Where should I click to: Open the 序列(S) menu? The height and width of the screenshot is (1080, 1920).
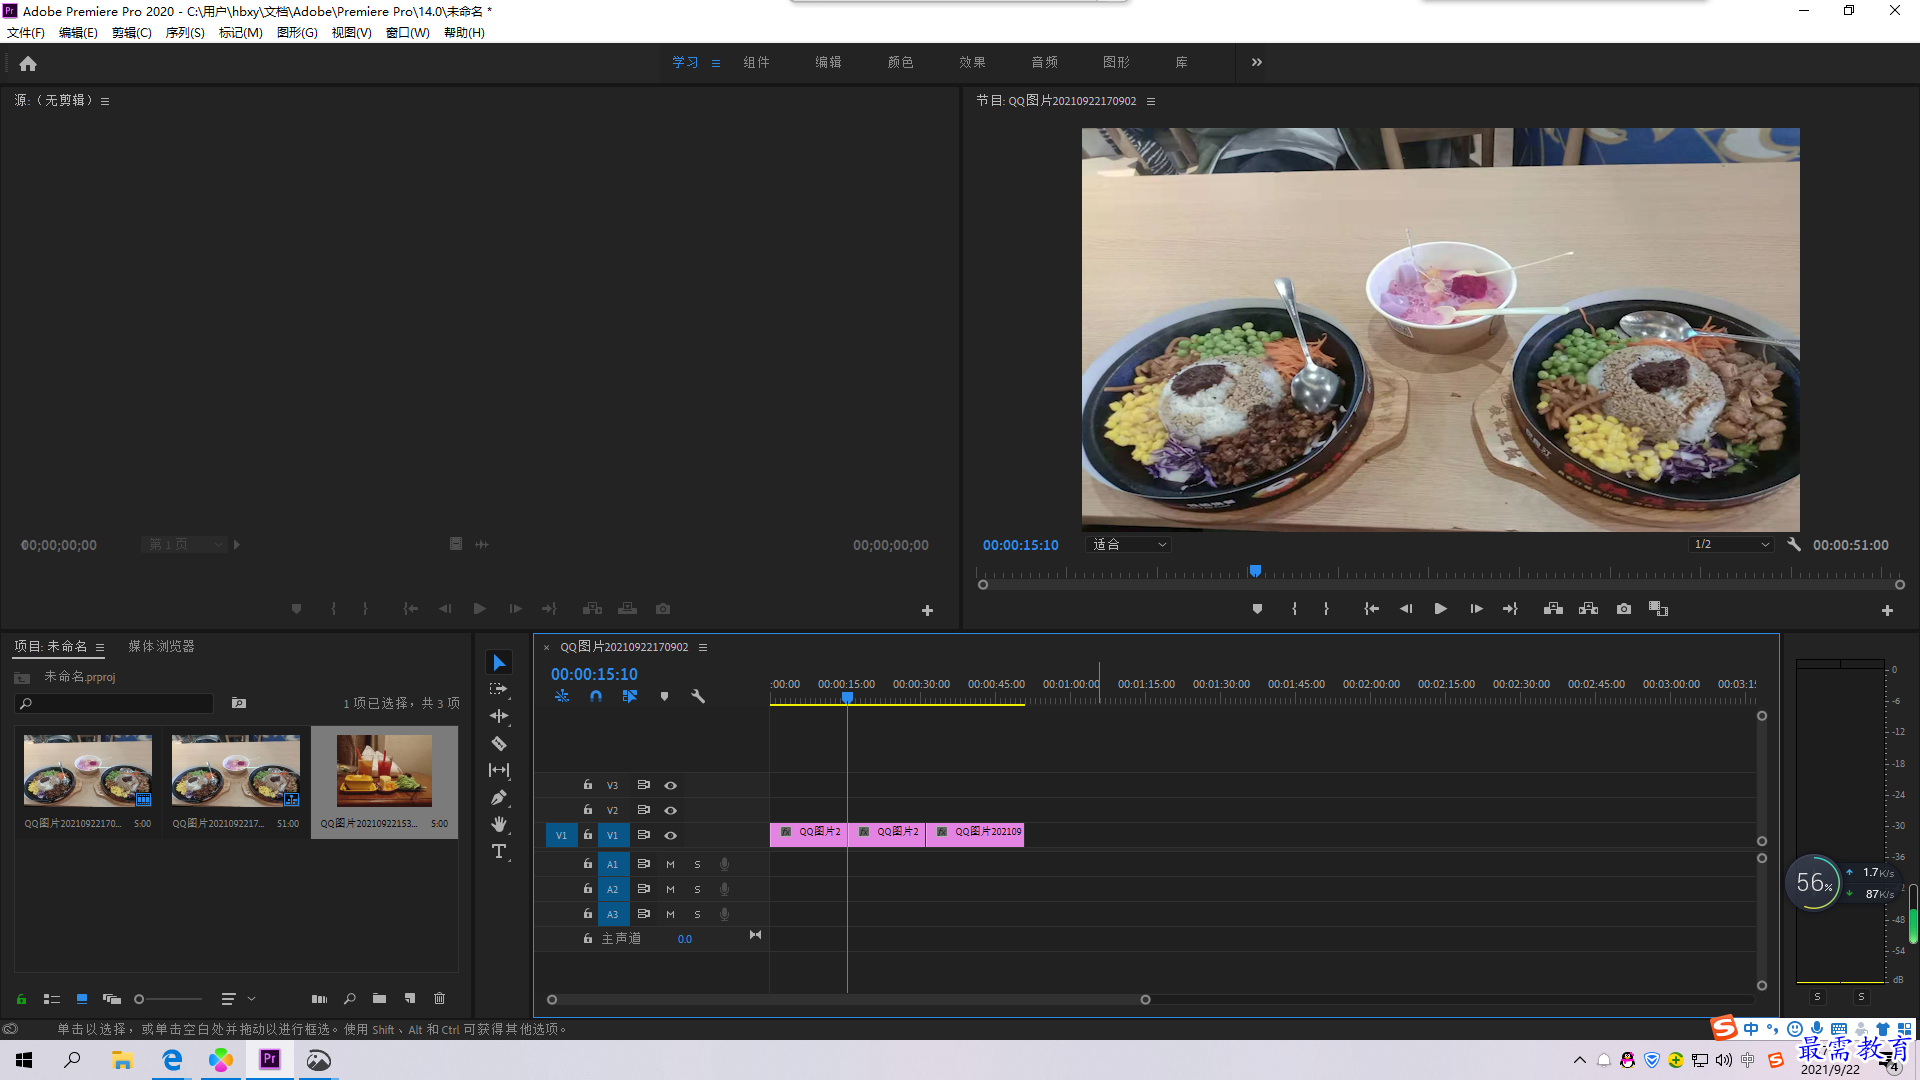coord(185,33)
